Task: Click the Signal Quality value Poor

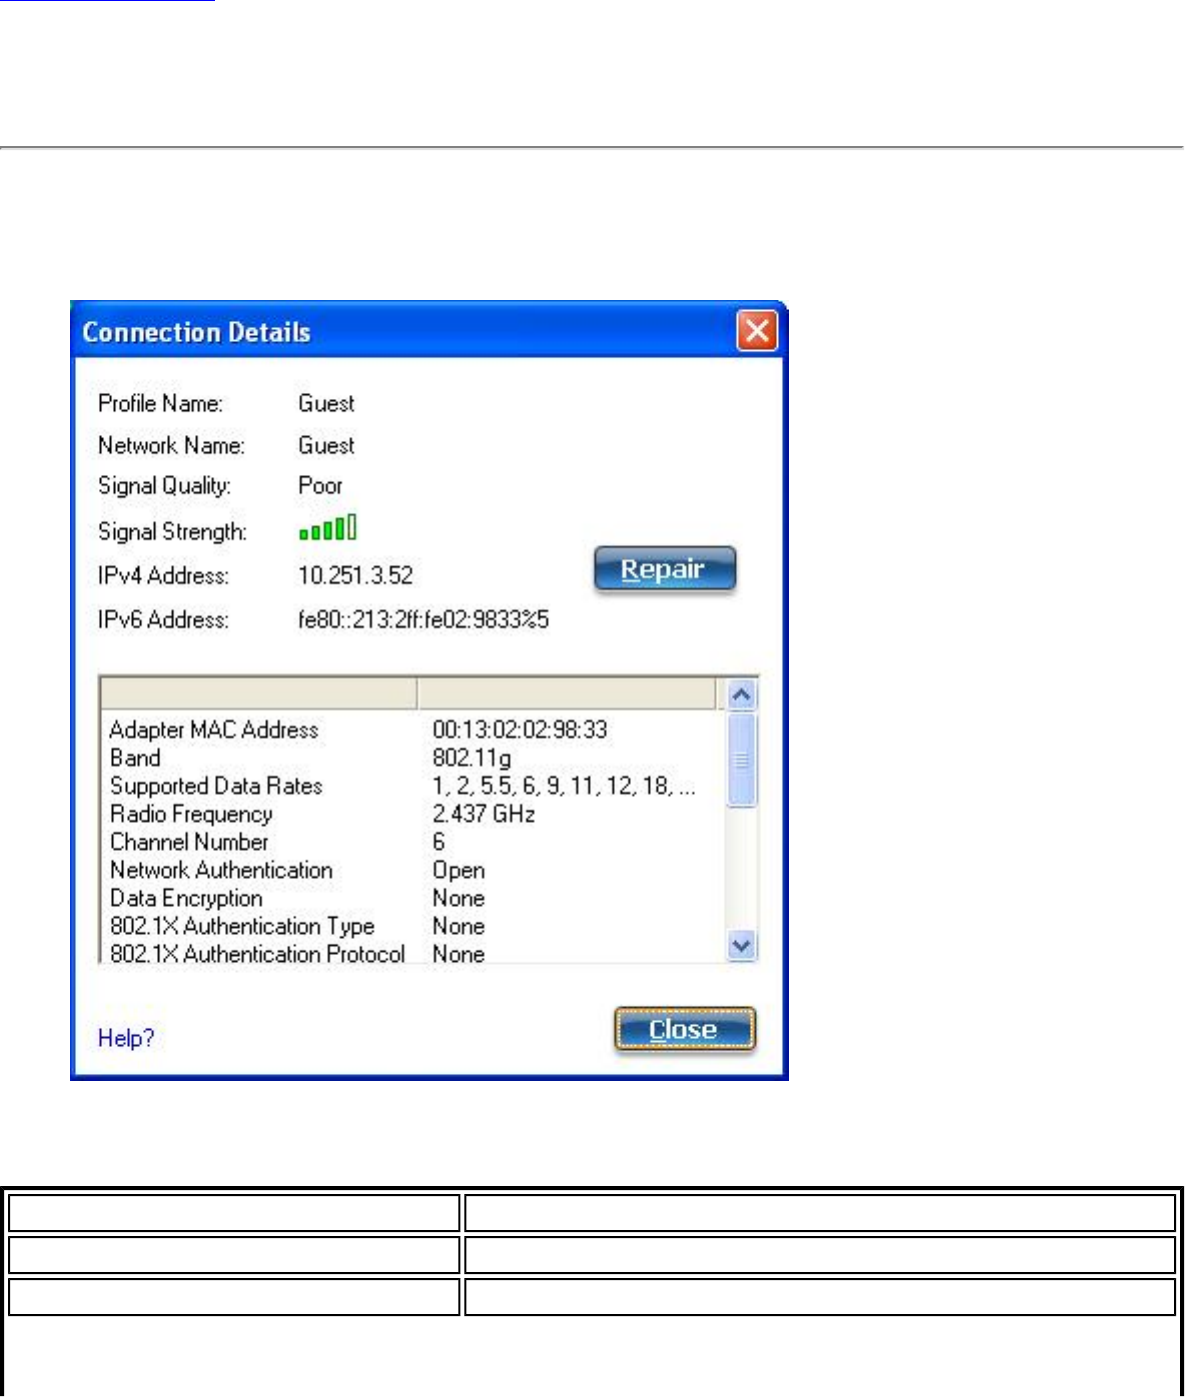Action: point(321,485)
